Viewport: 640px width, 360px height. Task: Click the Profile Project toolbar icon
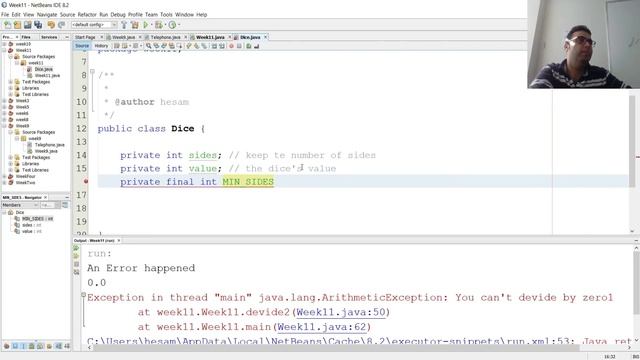[172, 25]
